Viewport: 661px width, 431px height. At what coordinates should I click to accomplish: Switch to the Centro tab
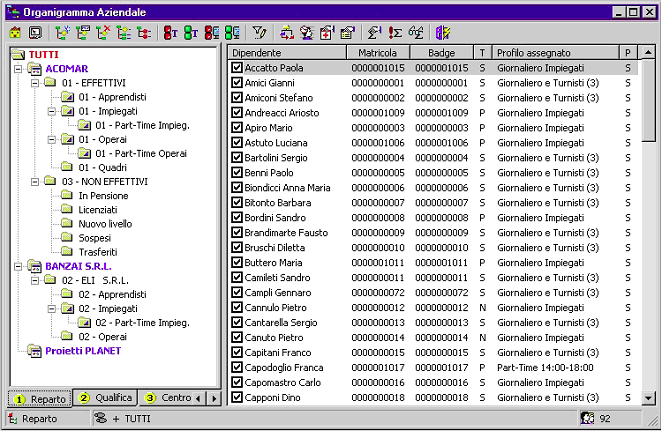click(x=167, y=397)
